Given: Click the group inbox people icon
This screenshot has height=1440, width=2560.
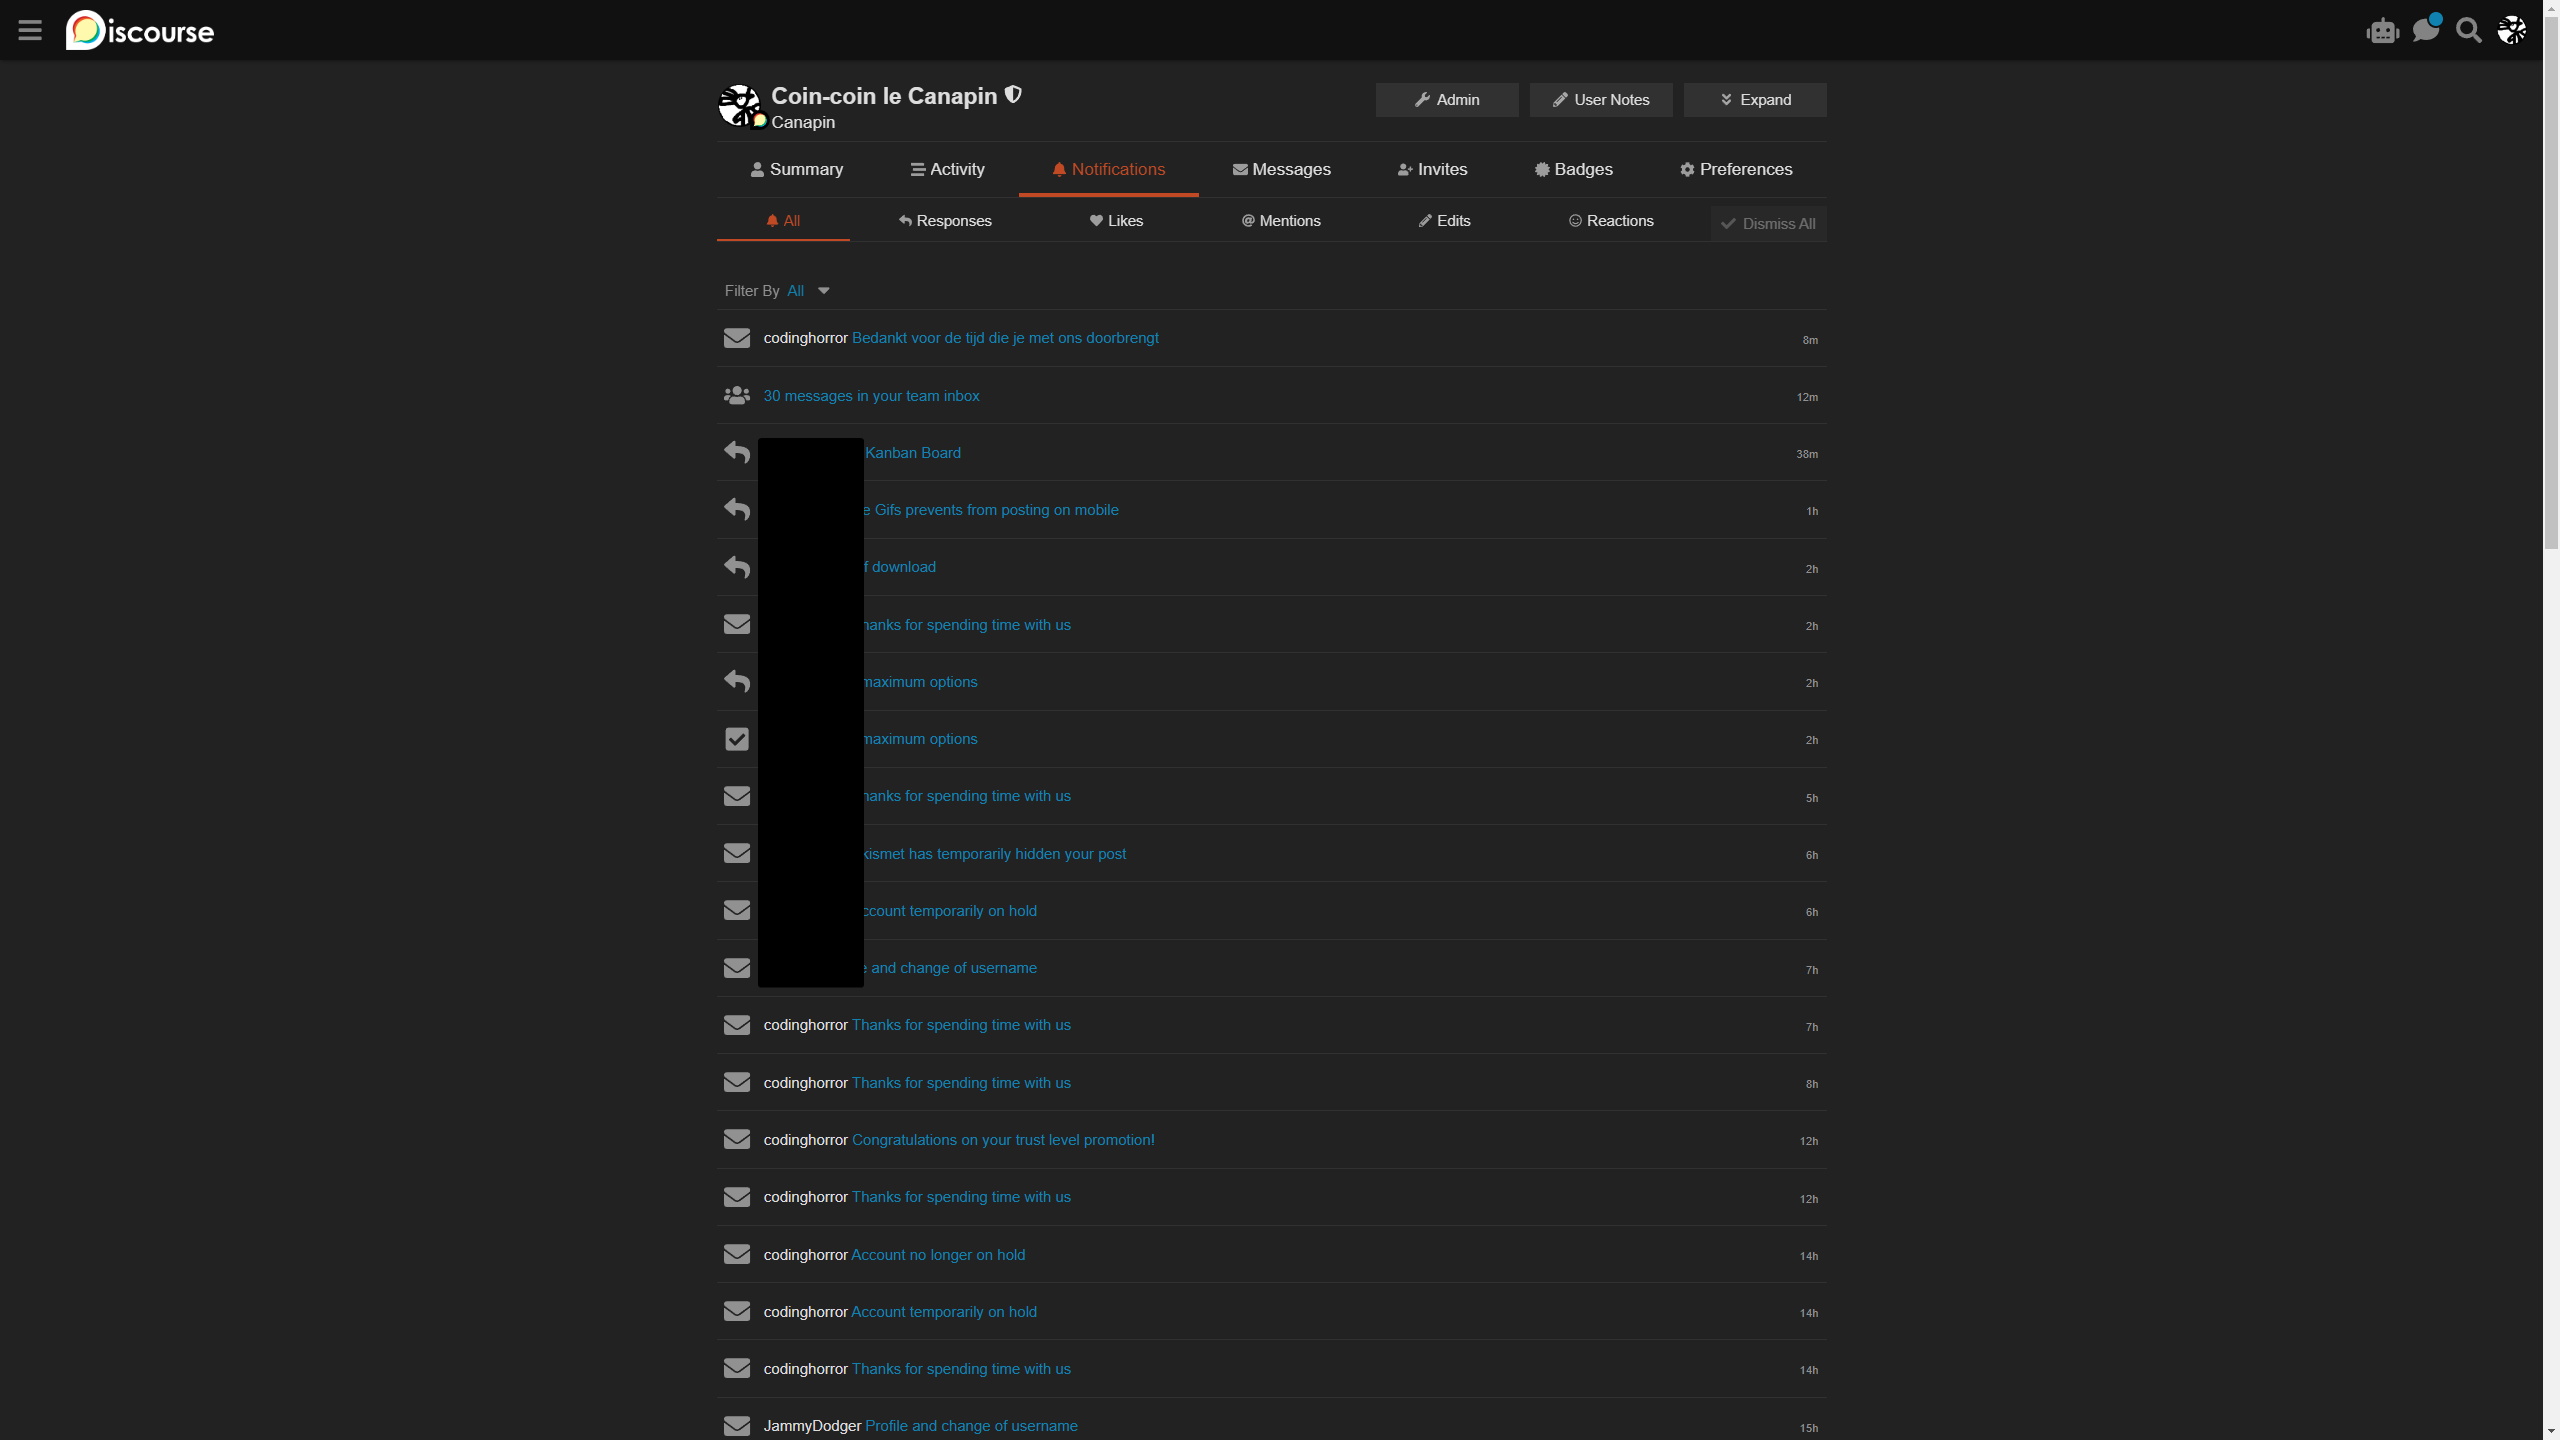Looking at the screenshot, I should coord(737,396).
